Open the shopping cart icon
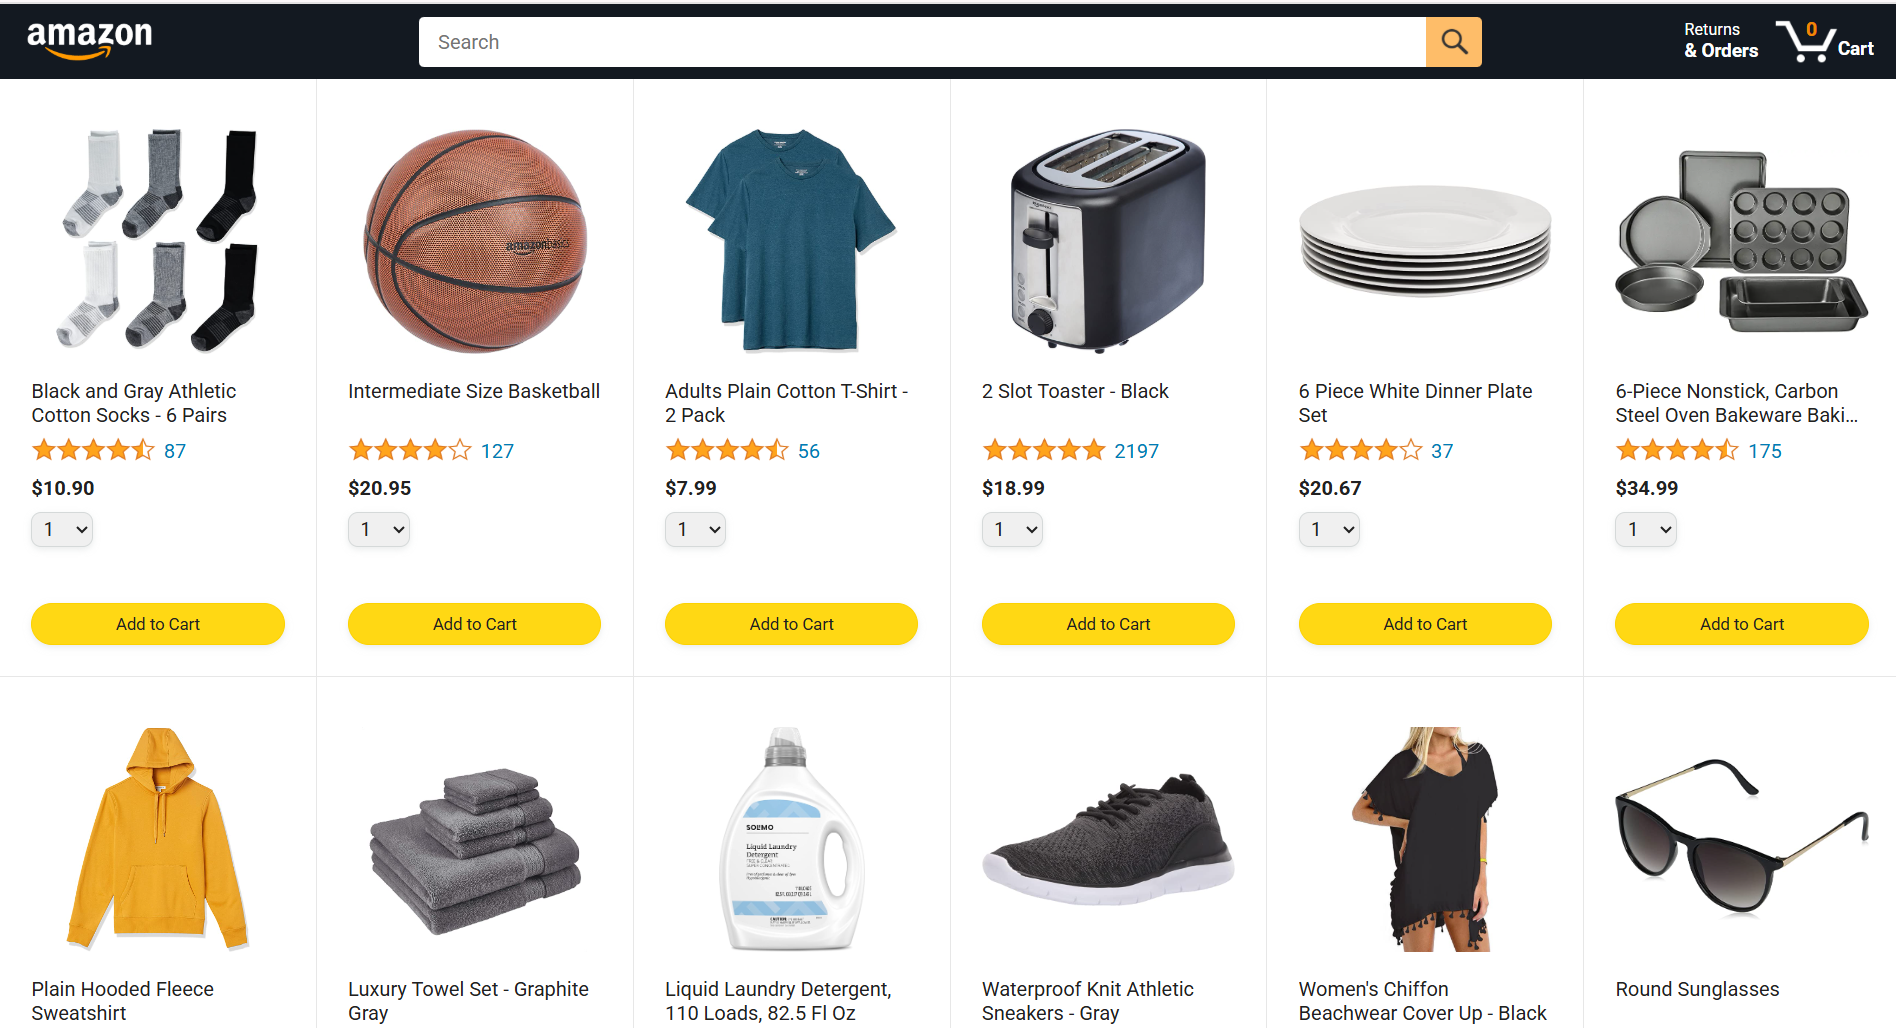This screenshot has width=1896, height=1028. [1824, 42]
